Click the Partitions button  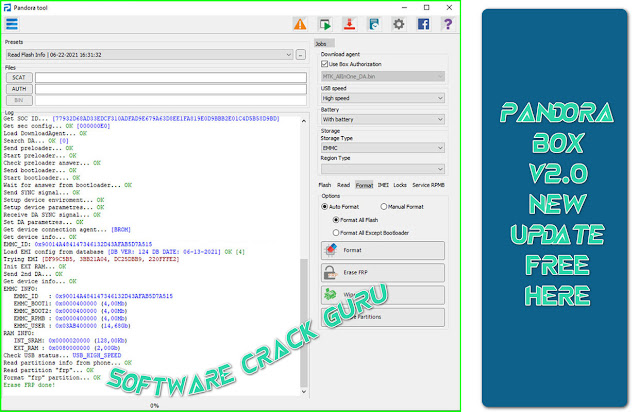coord(383,317)
